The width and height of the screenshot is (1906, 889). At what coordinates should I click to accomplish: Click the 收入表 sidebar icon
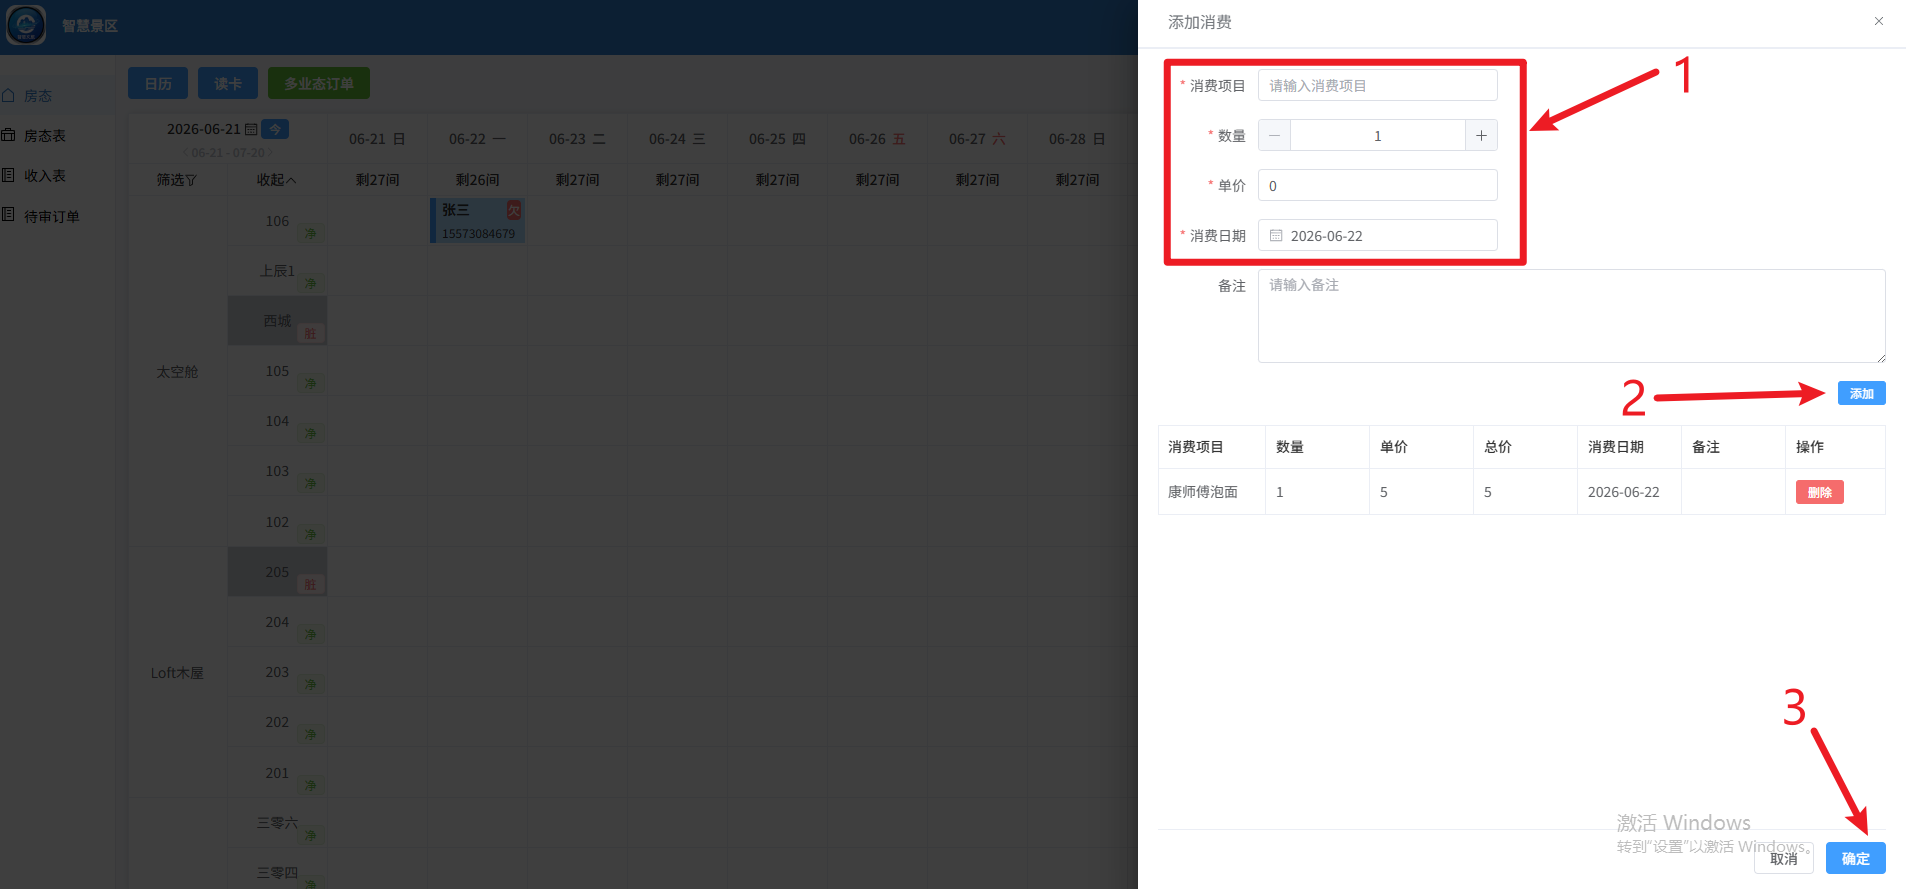coord(8,175)
